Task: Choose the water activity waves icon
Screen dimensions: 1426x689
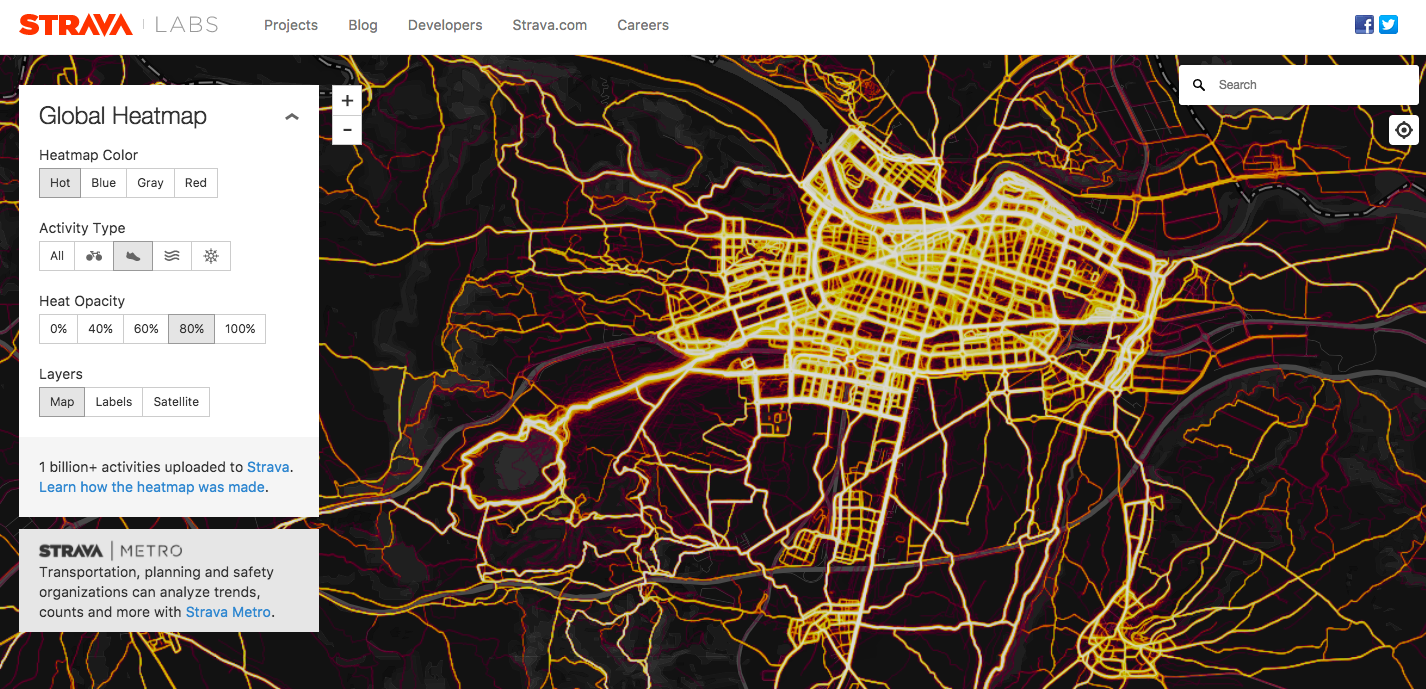Action: pyautogui.click(x=172, y=256)
